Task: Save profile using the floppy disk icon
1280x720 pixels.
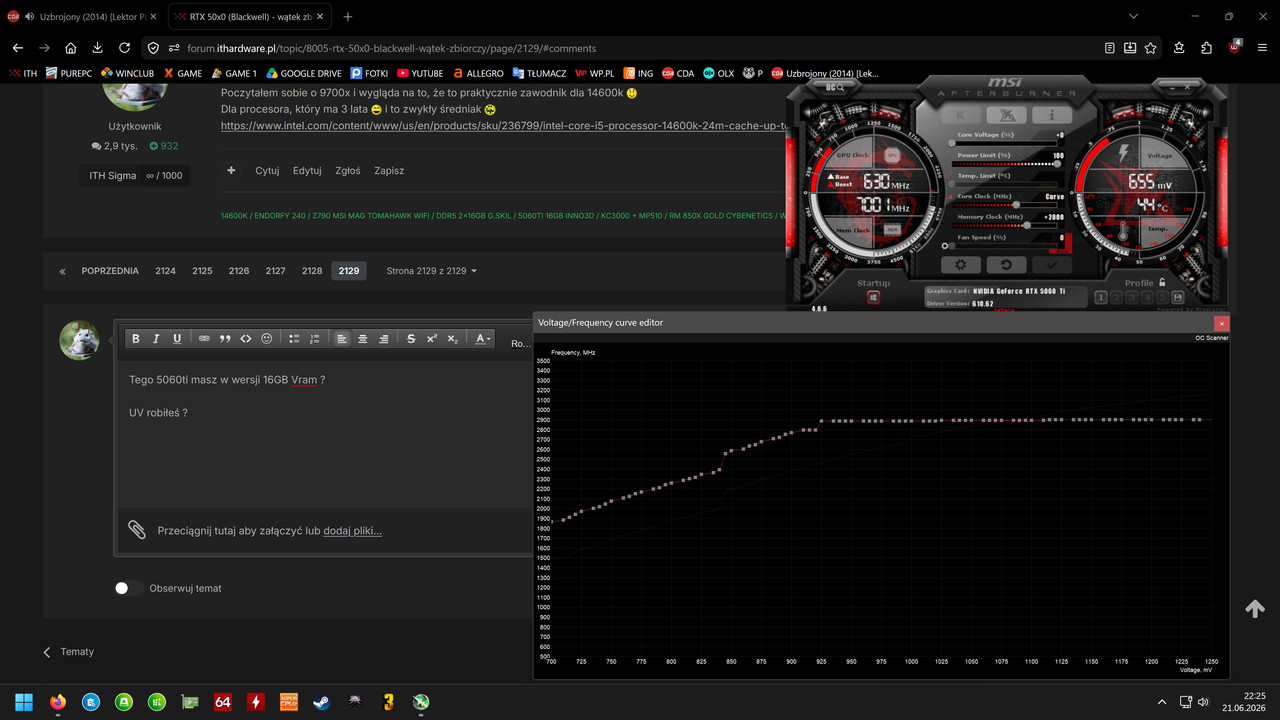Action: click(1177, 297)
